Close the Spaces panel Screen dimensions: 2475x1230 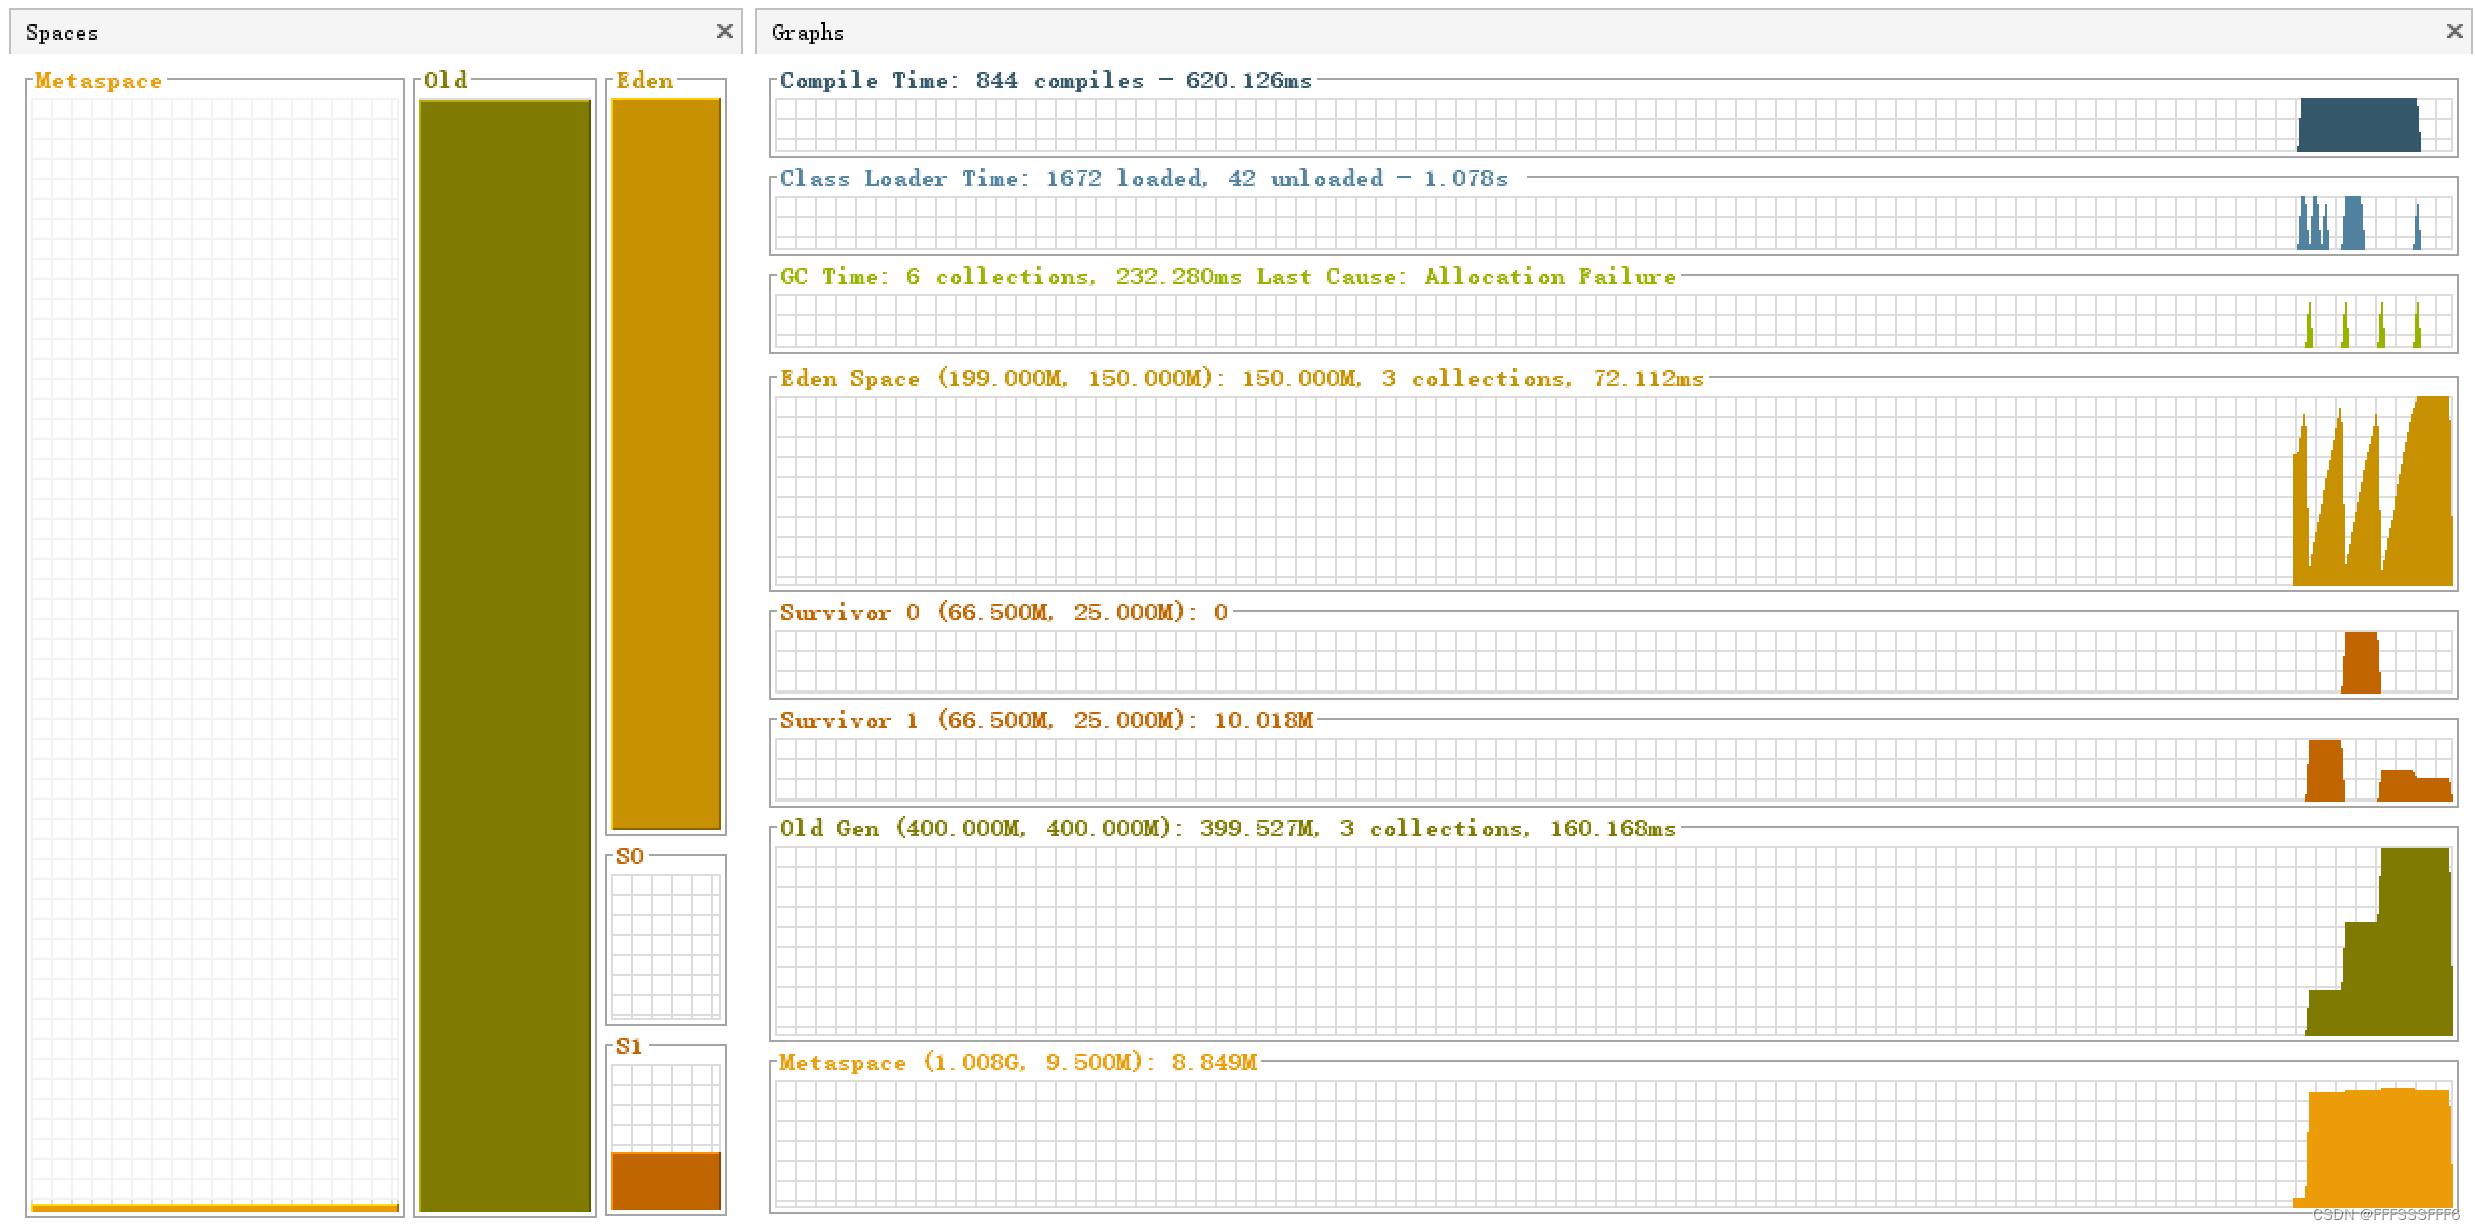click(724, 31)
